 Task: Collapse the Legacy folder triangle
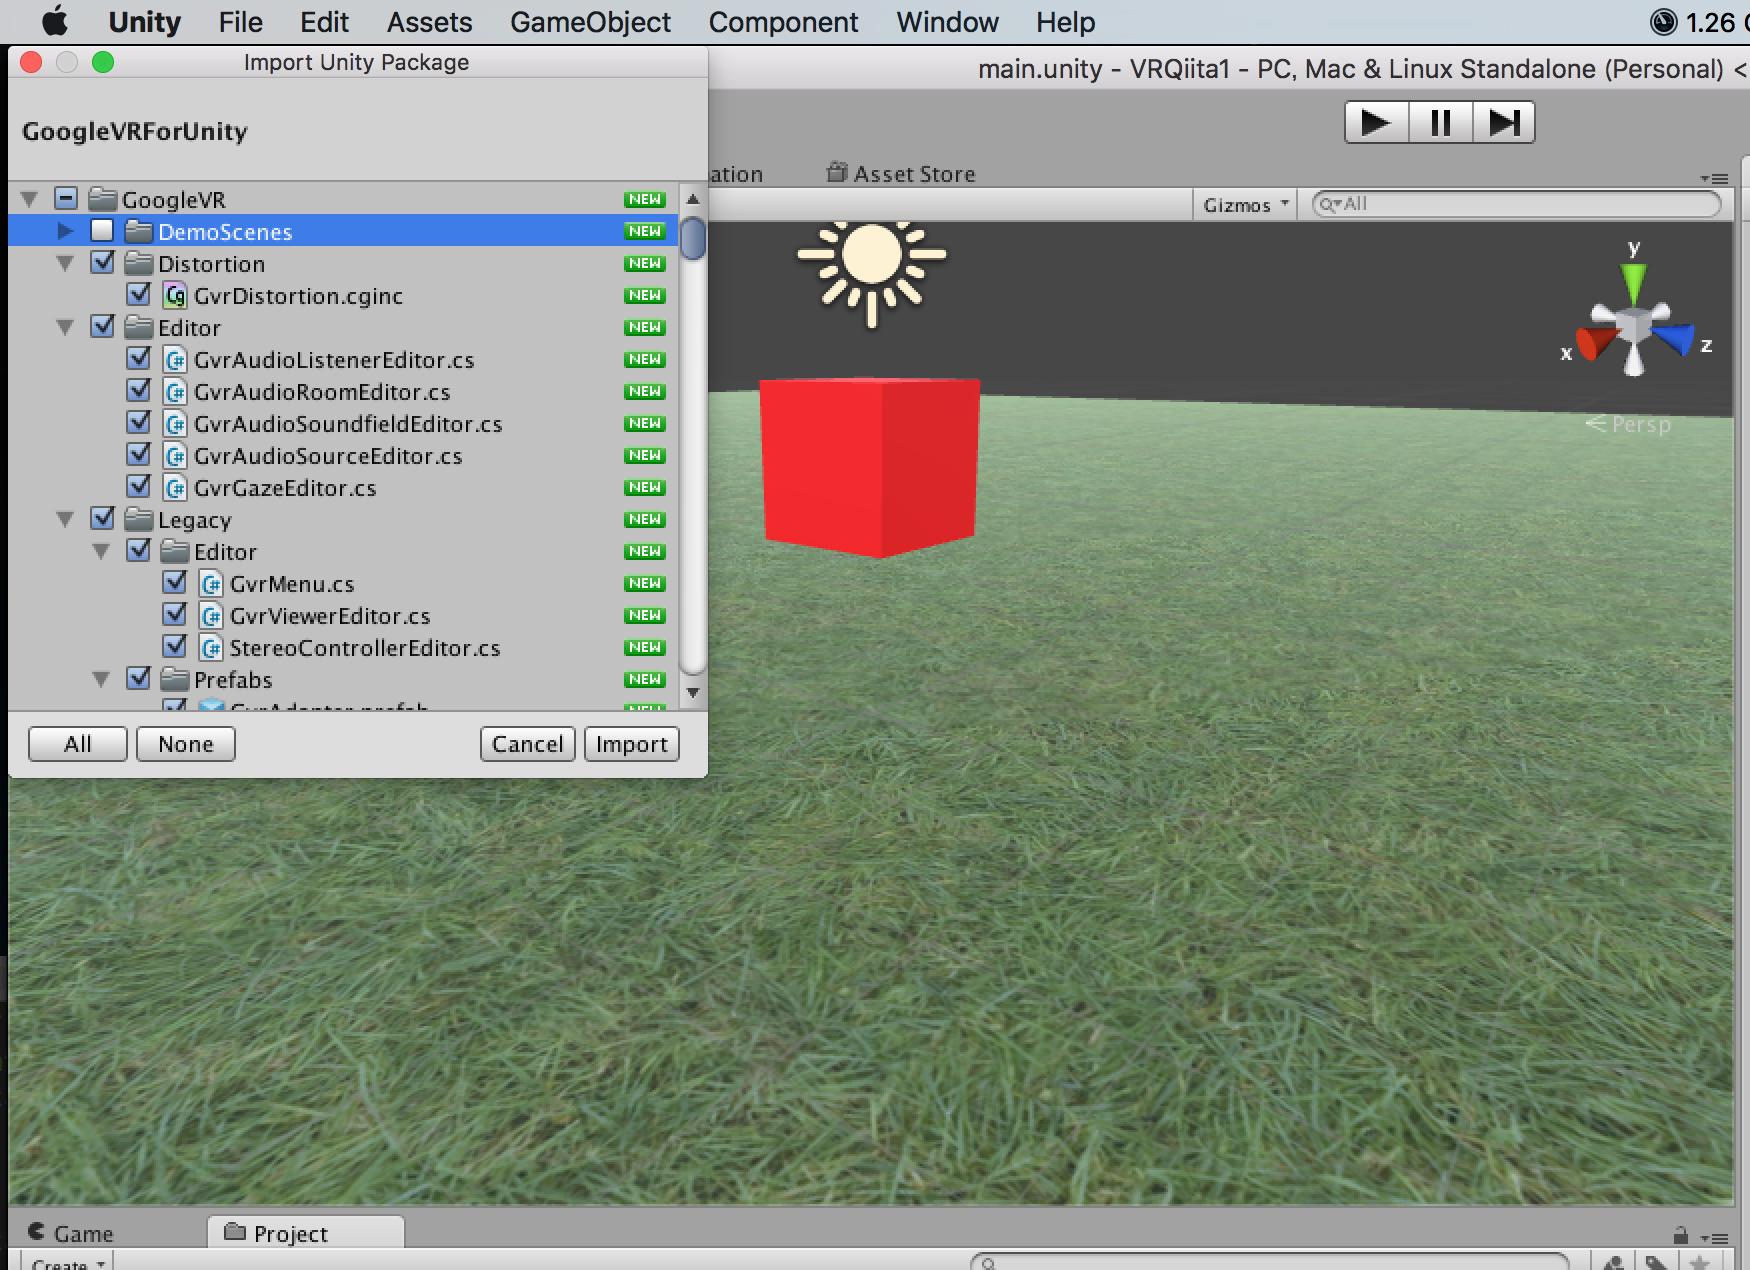(66, 518)
